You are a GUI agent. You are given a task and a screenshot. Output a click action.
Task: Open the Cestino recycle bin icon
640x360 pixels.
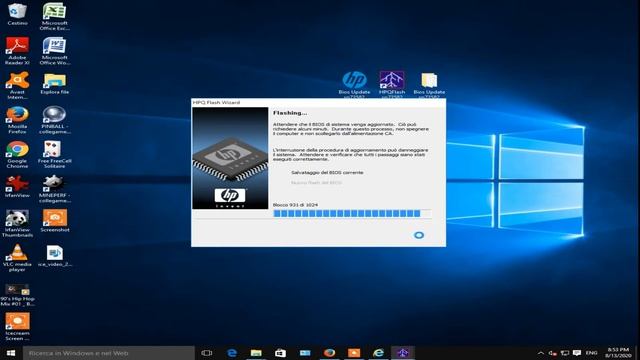tap(17, 14)
